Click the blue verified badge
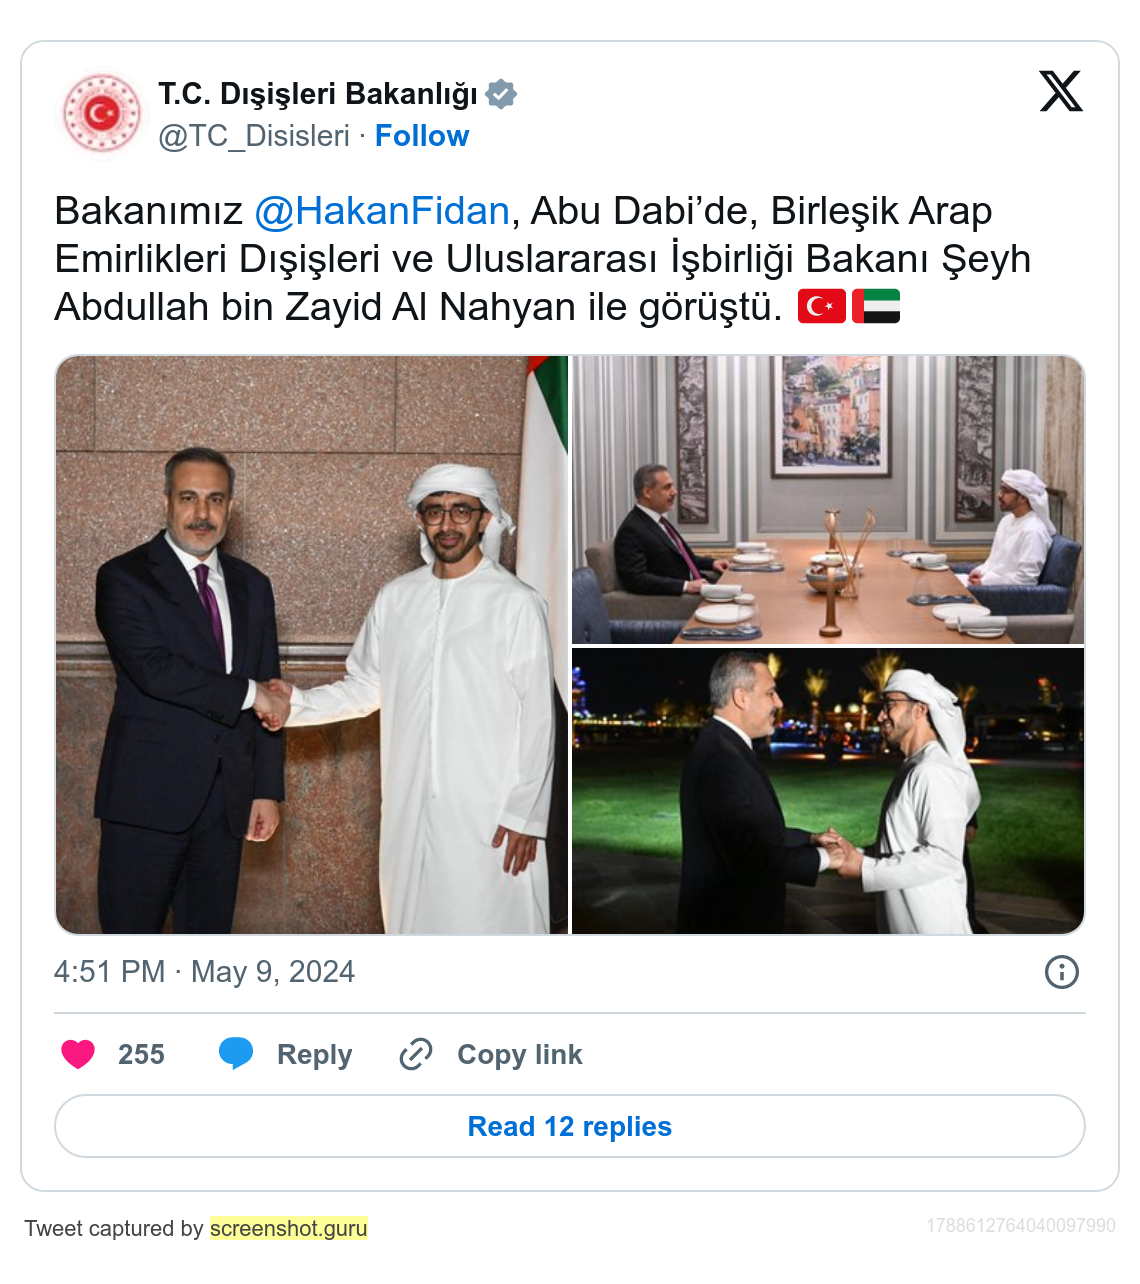Image resolution: width=1140 pixels, height=1284 pixels. coord(501,94)
